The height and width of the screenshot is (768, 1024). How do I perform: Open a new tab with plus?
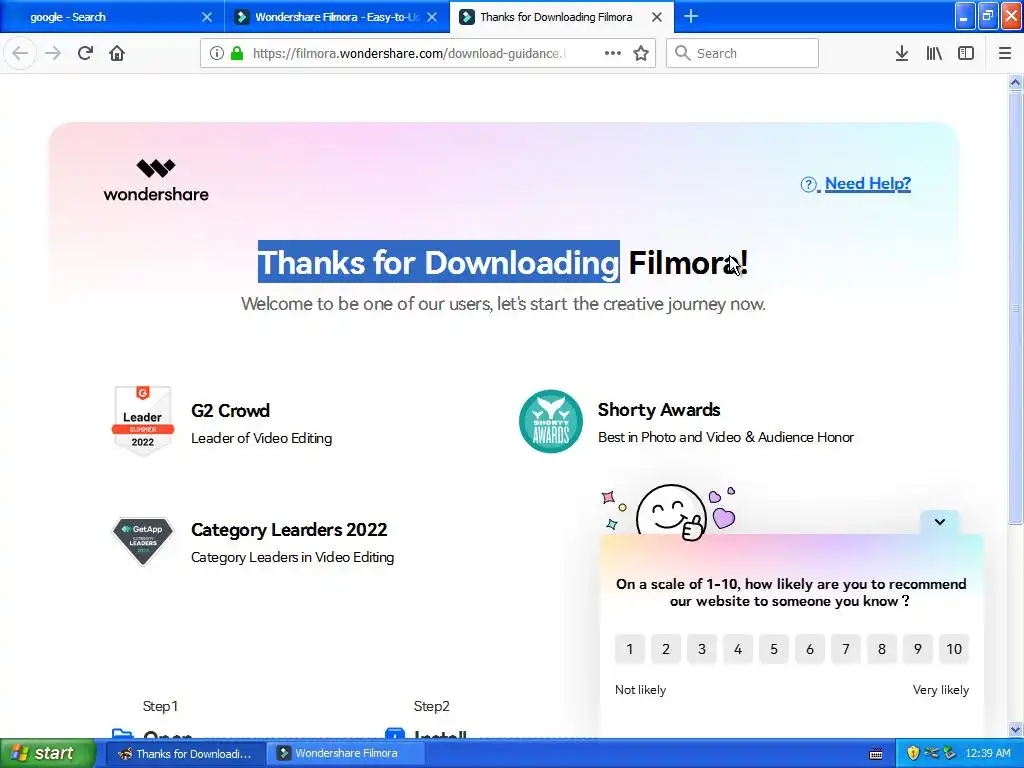pos(691,16)
